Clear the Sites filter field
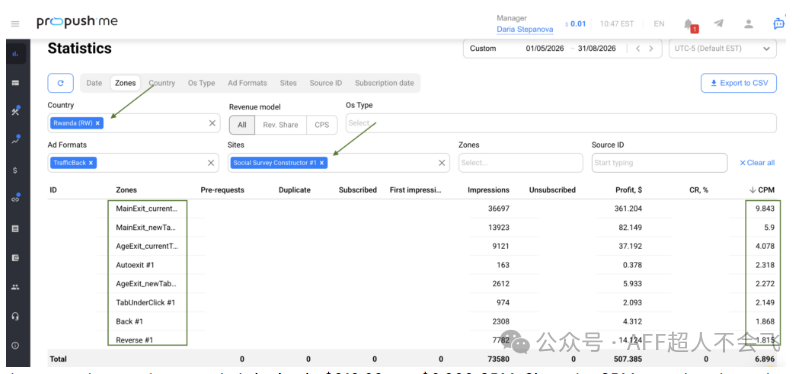 click(442, 163)
